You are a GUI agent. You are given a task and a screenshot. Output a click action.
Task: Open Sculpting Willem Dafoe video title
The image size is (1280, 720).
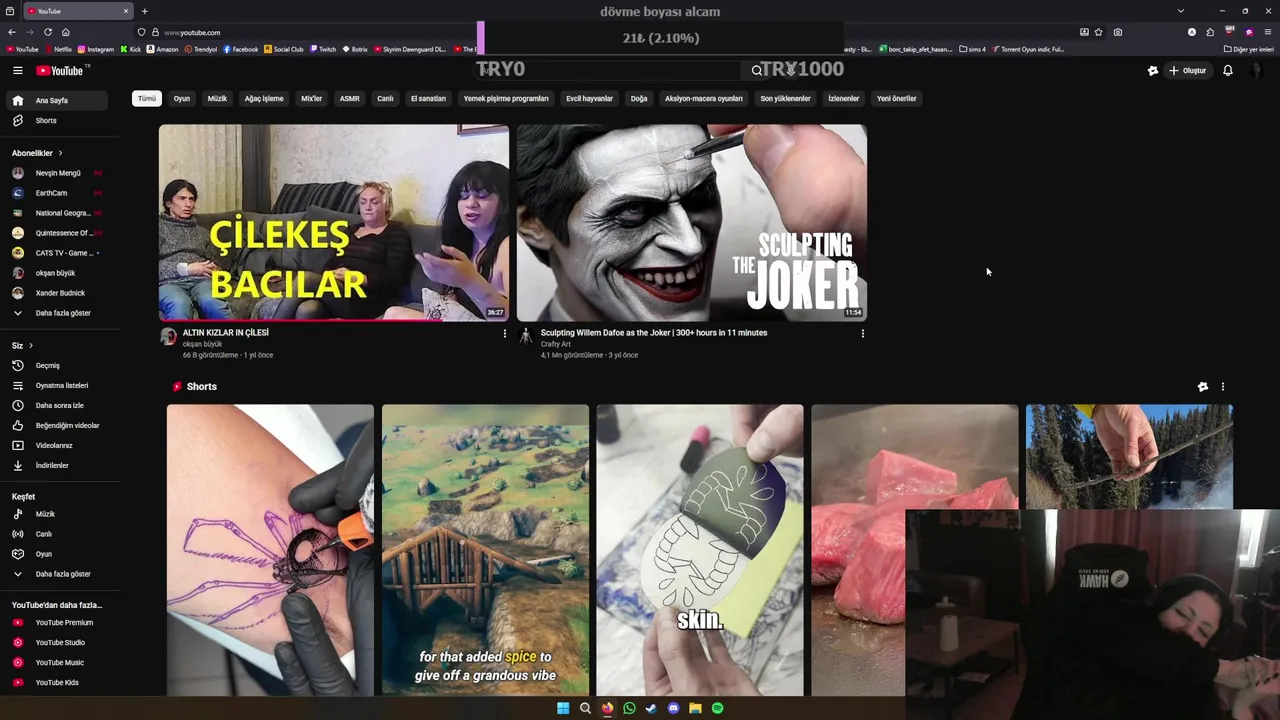tap(654, 333)
